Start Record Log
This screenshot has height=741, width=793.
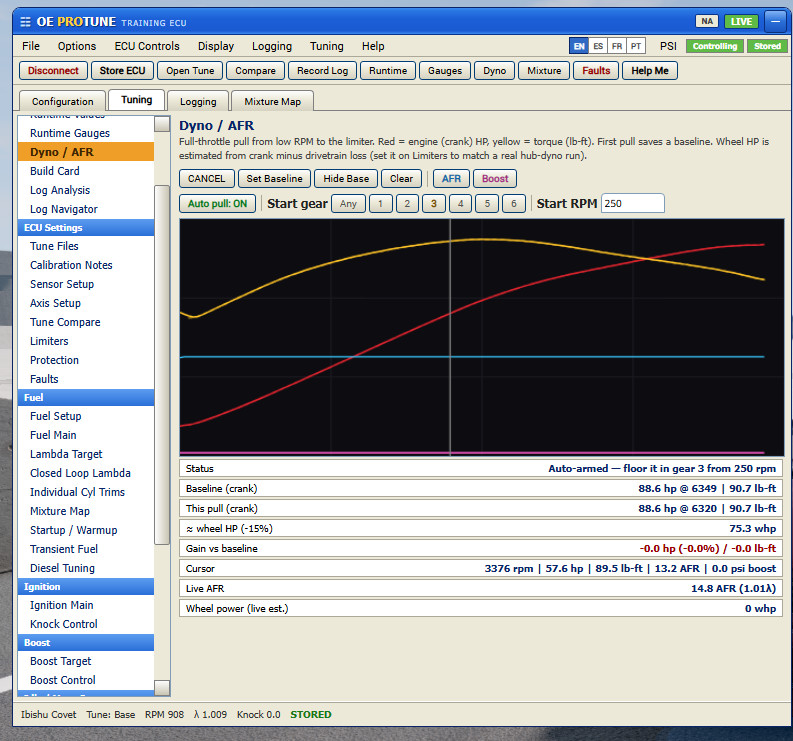click(x=322, y=70)
